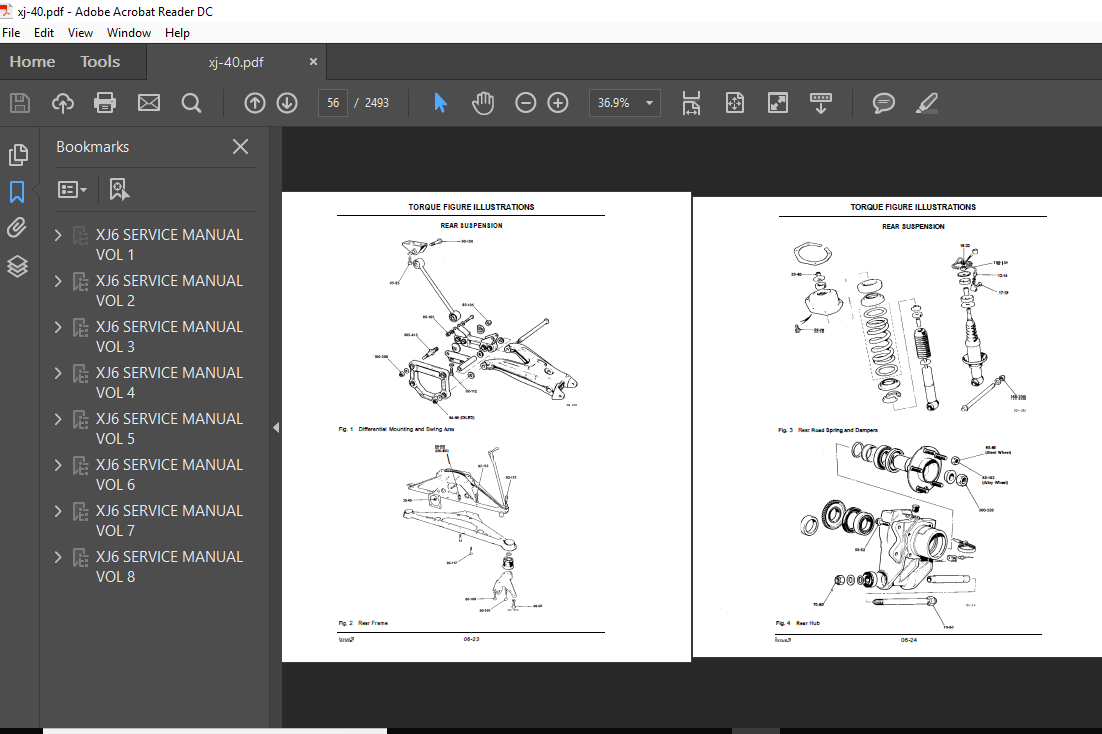Close the Bookmarks panel

tap(240, 147)
